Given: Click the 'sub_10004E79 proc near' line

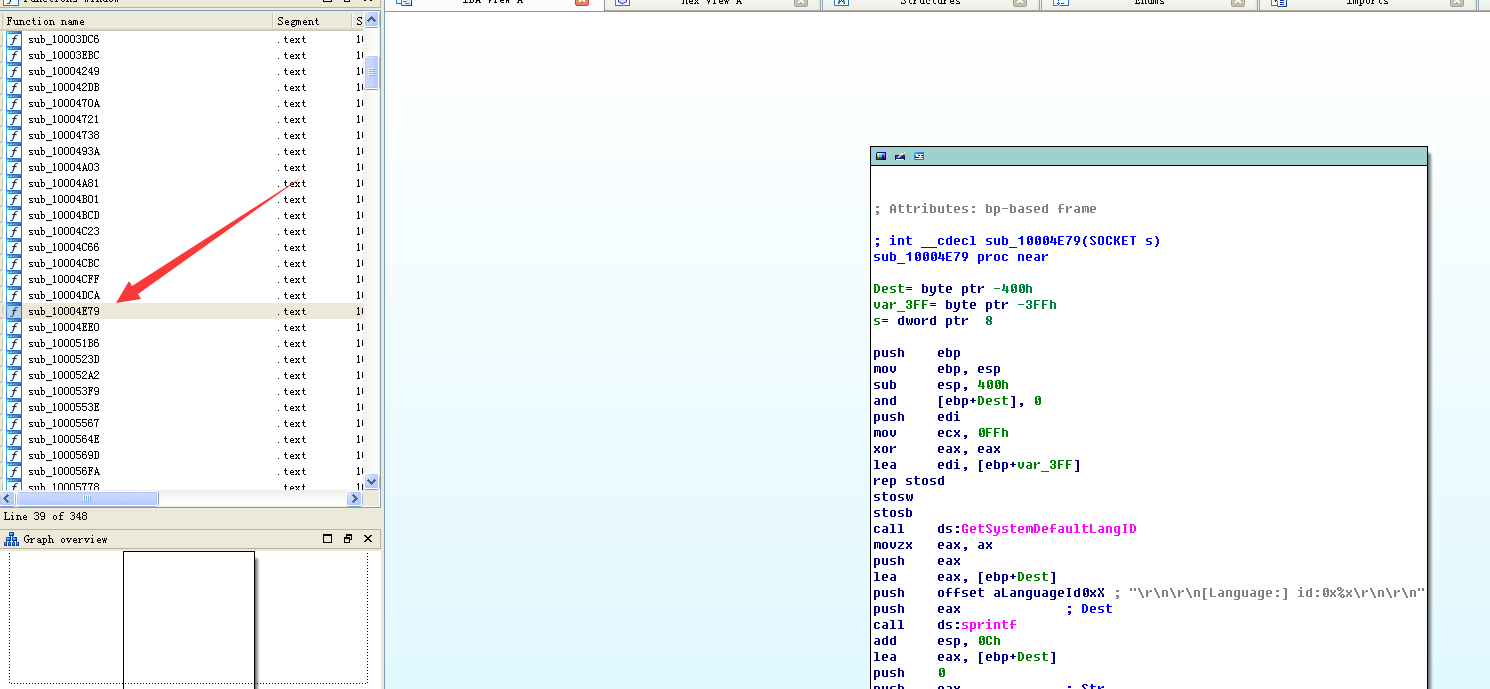Looking at the screenshot, I should (x=961, y=257).
